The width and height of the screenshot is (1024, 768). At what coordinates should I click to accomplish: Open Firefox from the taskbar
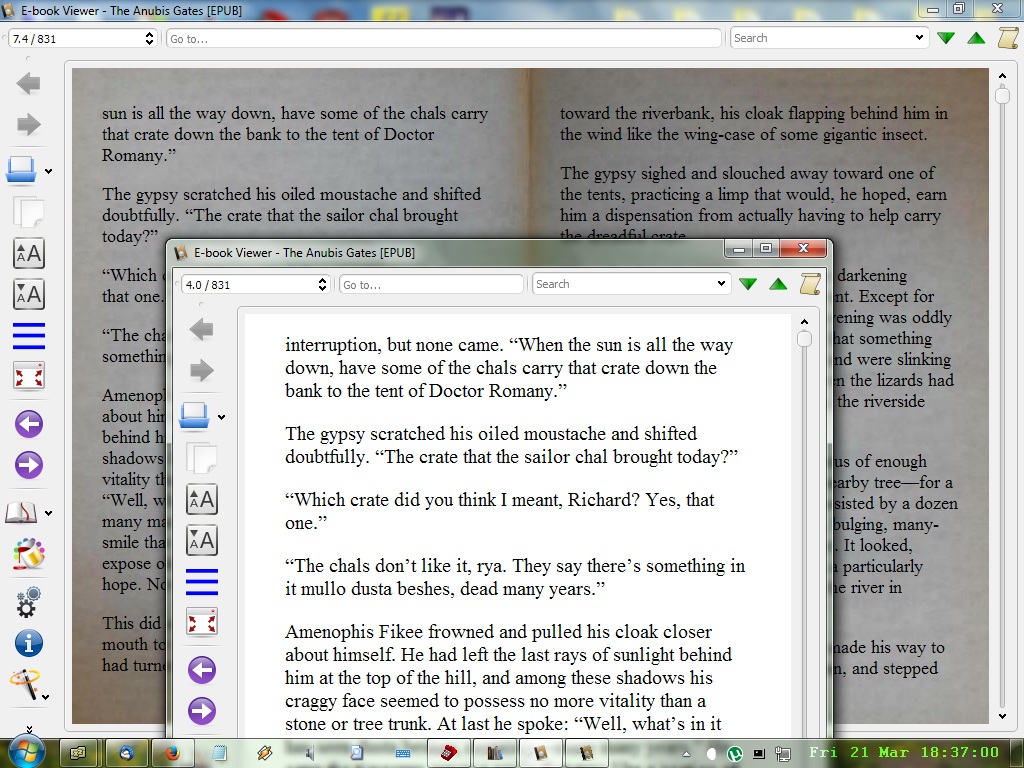tap(172, 753)
